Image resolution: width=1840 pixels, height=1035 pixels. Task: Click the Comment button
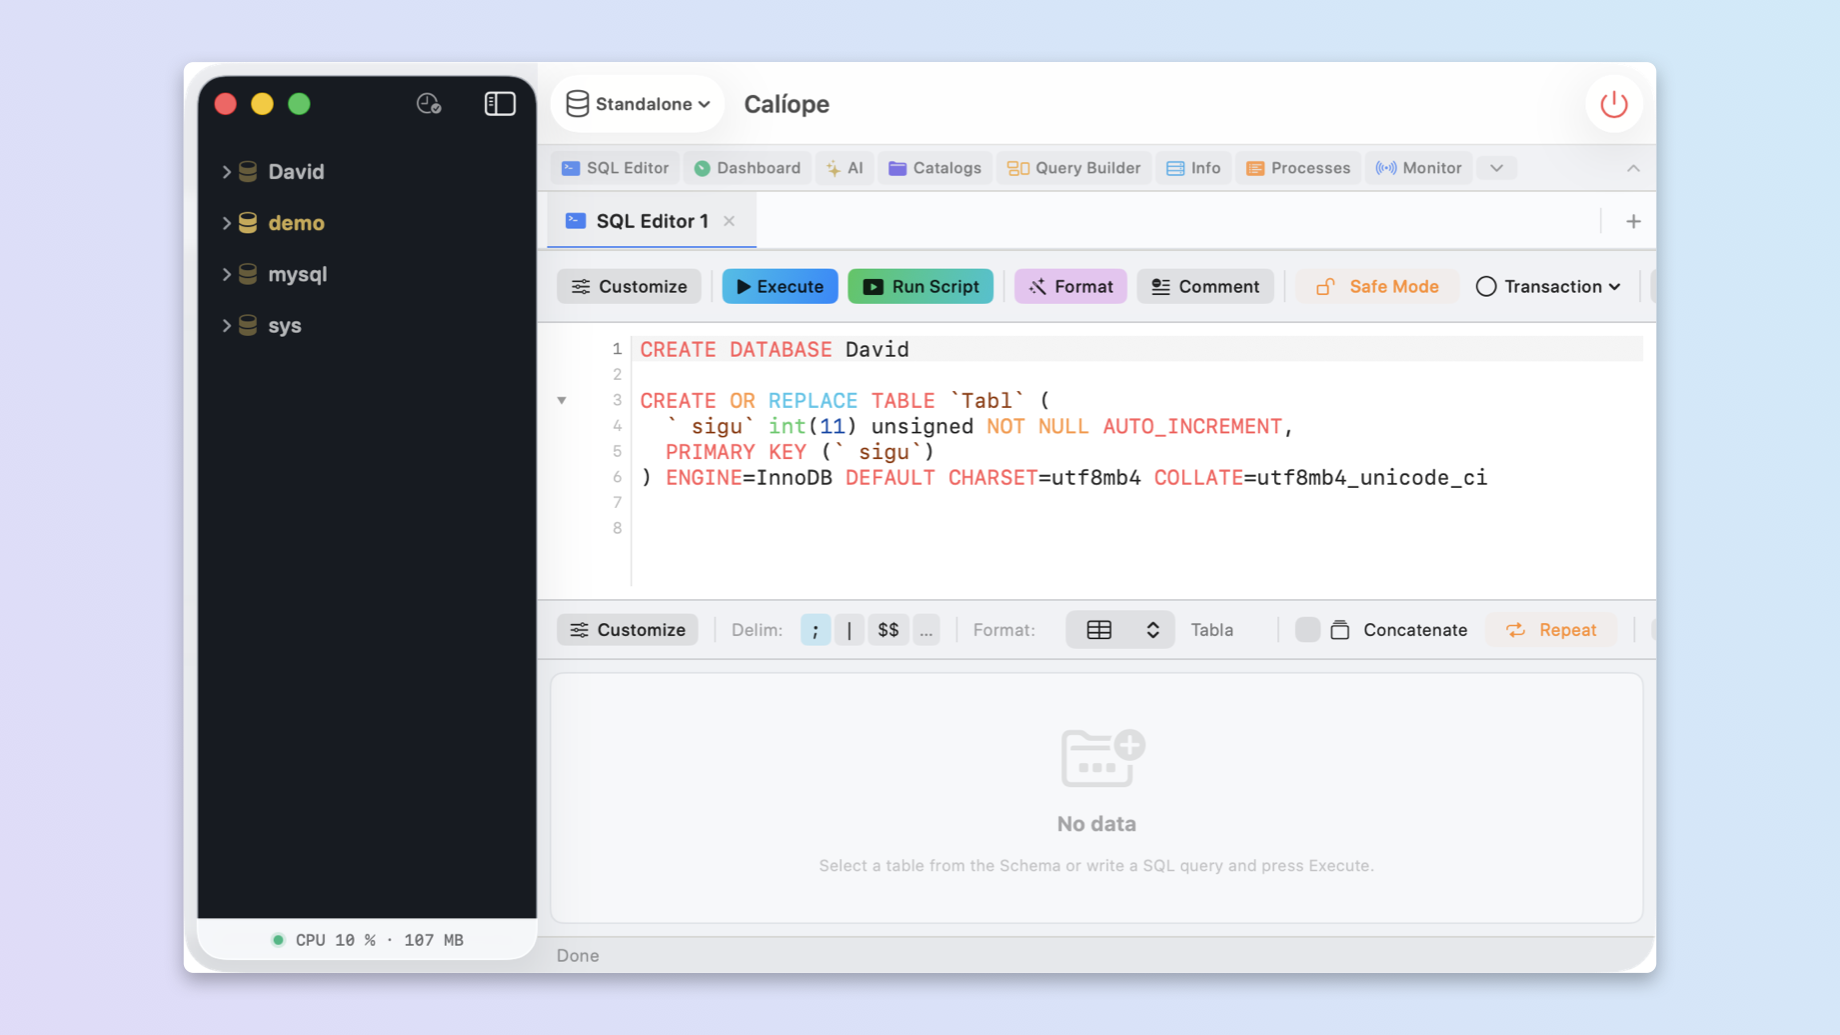click(x=1205, y=287)
